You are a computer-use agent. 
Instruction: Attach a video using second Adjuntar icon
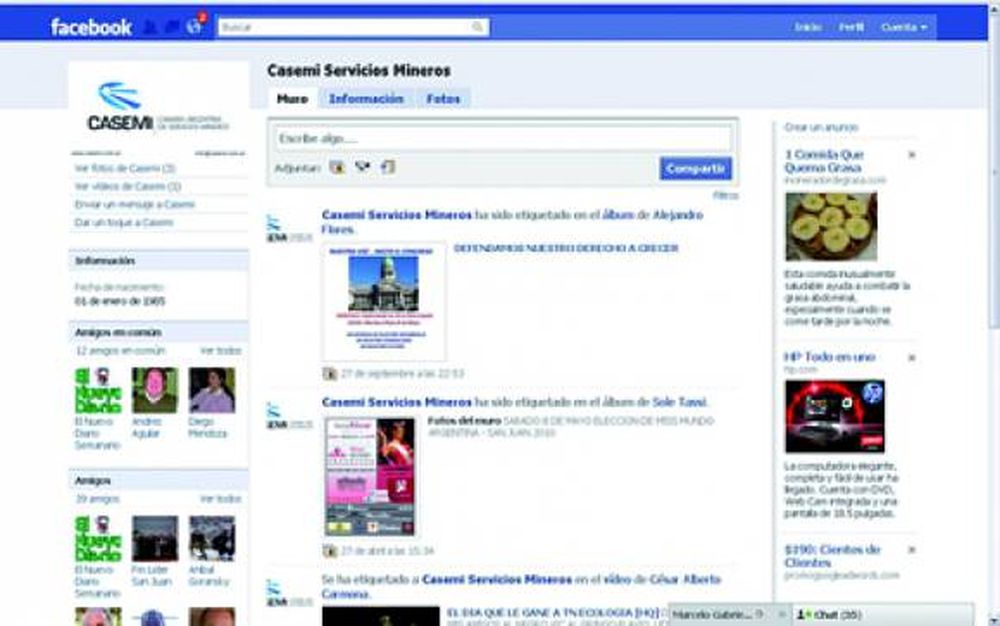(x=362, y=167)
